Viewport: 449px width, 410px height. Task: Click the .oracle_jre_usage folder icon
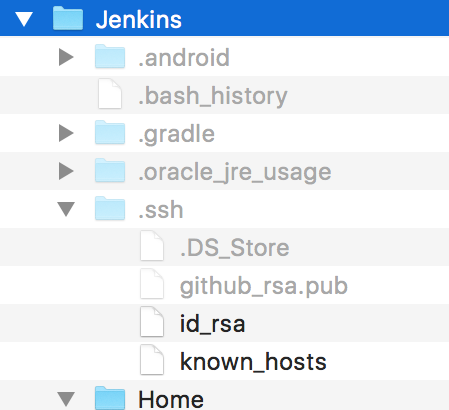(x=110, y=170)
